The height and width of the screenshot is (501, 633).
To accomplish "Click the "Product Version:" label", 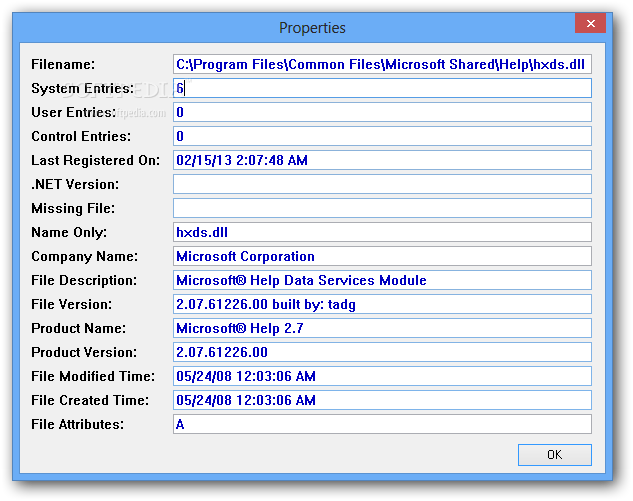I will pyautogui.click(x=84, y=352).
